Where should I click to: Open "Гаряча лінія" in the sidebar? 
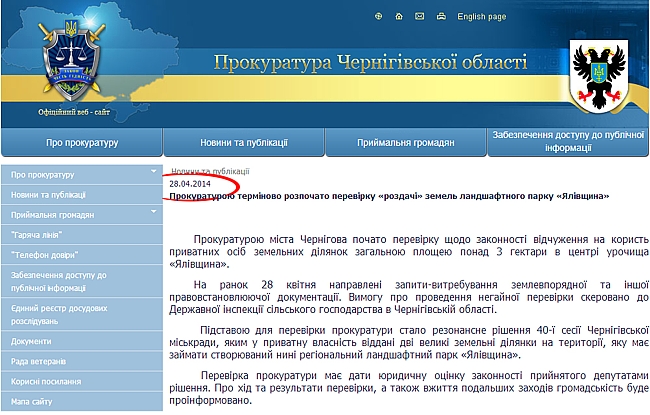[38, 234]
